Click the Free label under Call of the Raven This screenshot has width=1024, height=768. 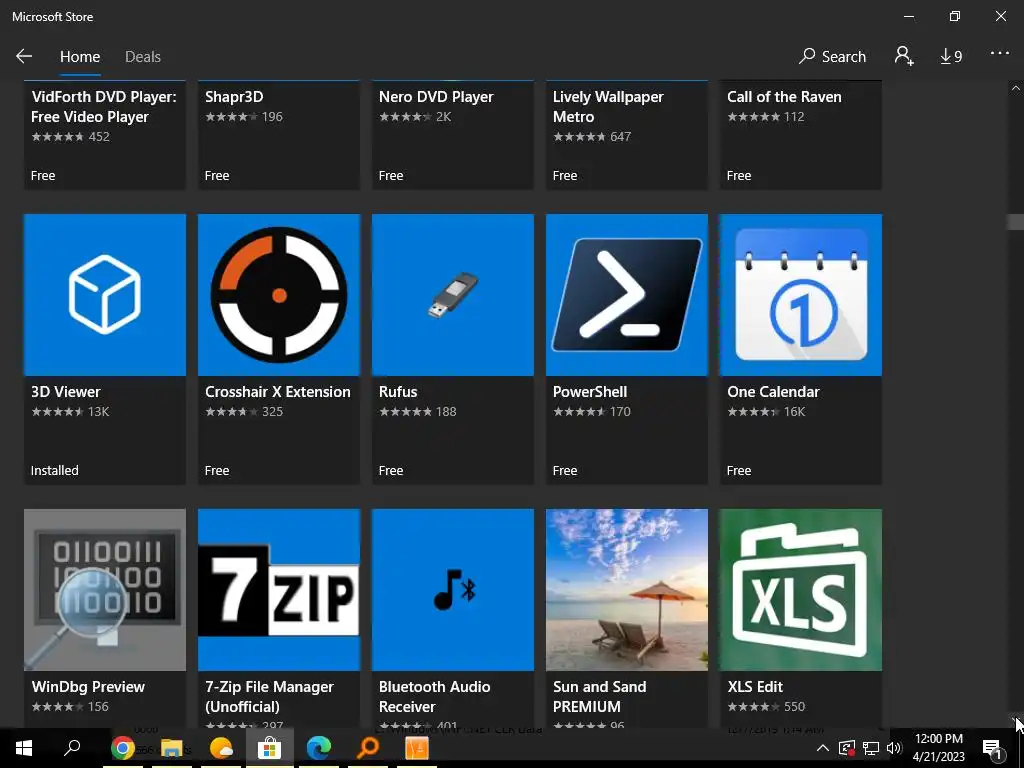pos(739,176)
